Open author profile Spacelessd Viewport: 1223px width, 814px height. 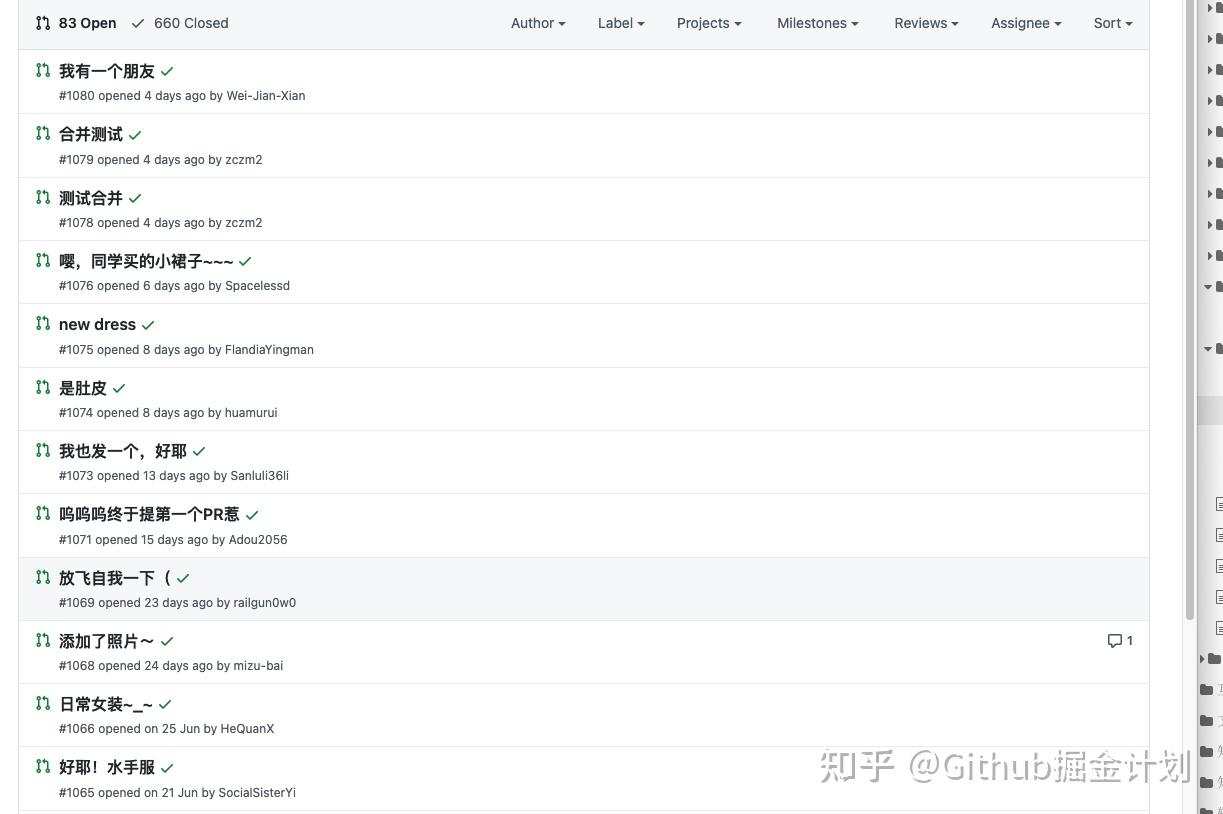click(257, 286)
